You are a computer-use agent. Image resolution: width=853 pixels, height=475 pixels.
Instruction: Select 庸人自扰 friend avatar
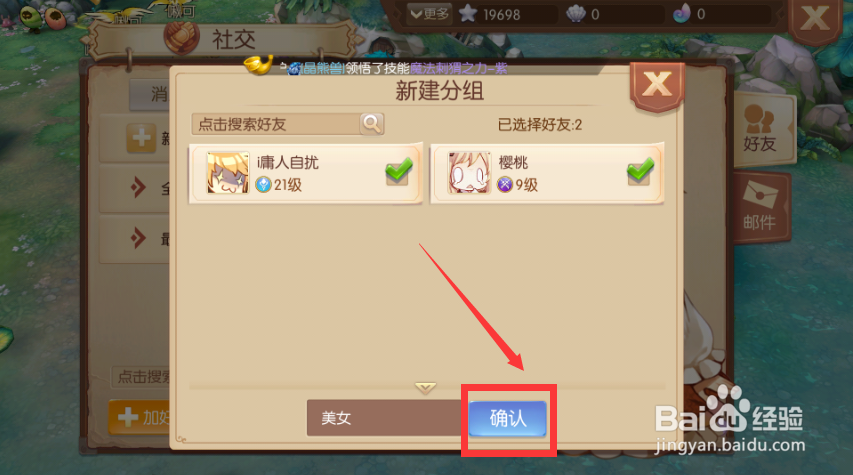(x=228, y=173)
